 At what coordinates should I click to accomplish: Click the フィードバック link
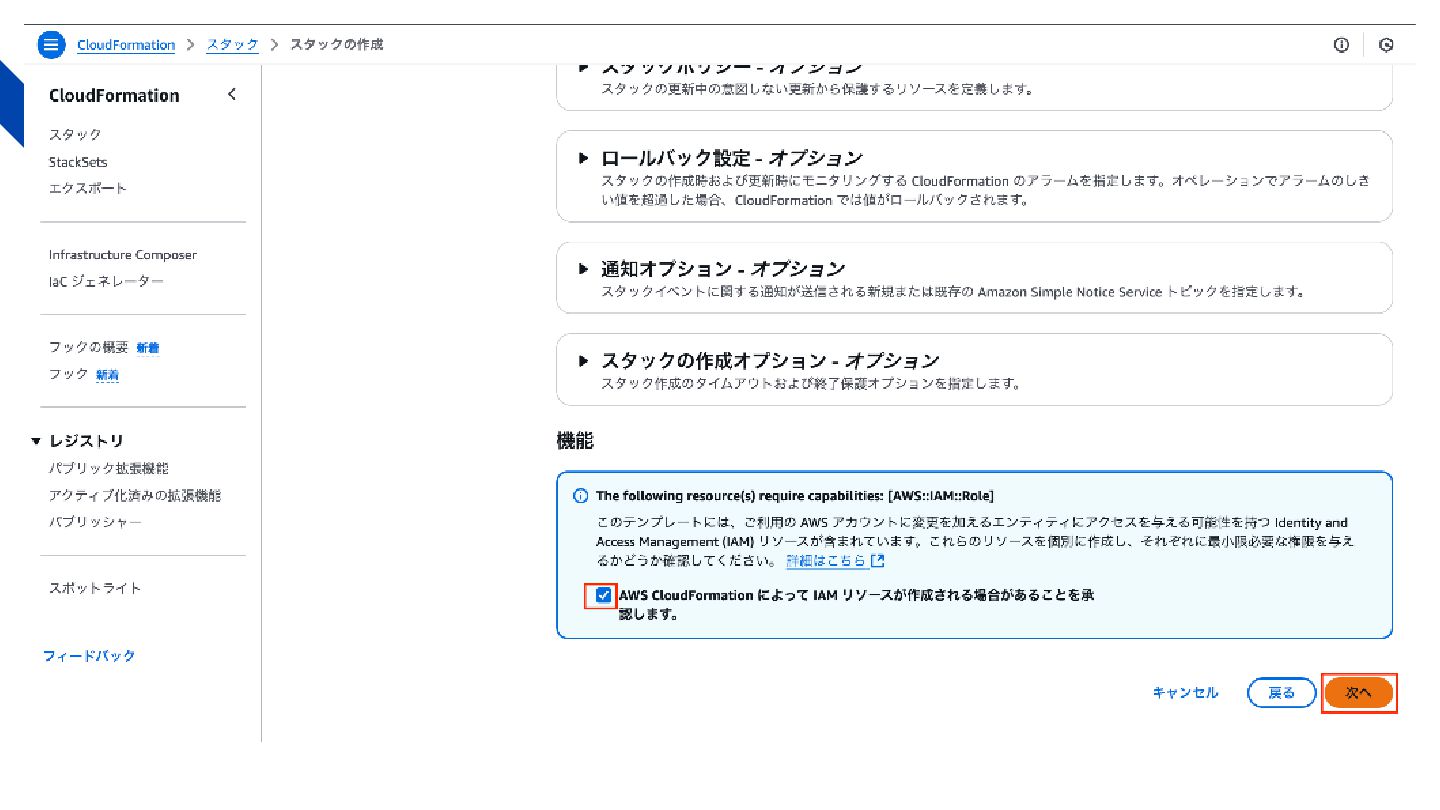coord(89,656)
